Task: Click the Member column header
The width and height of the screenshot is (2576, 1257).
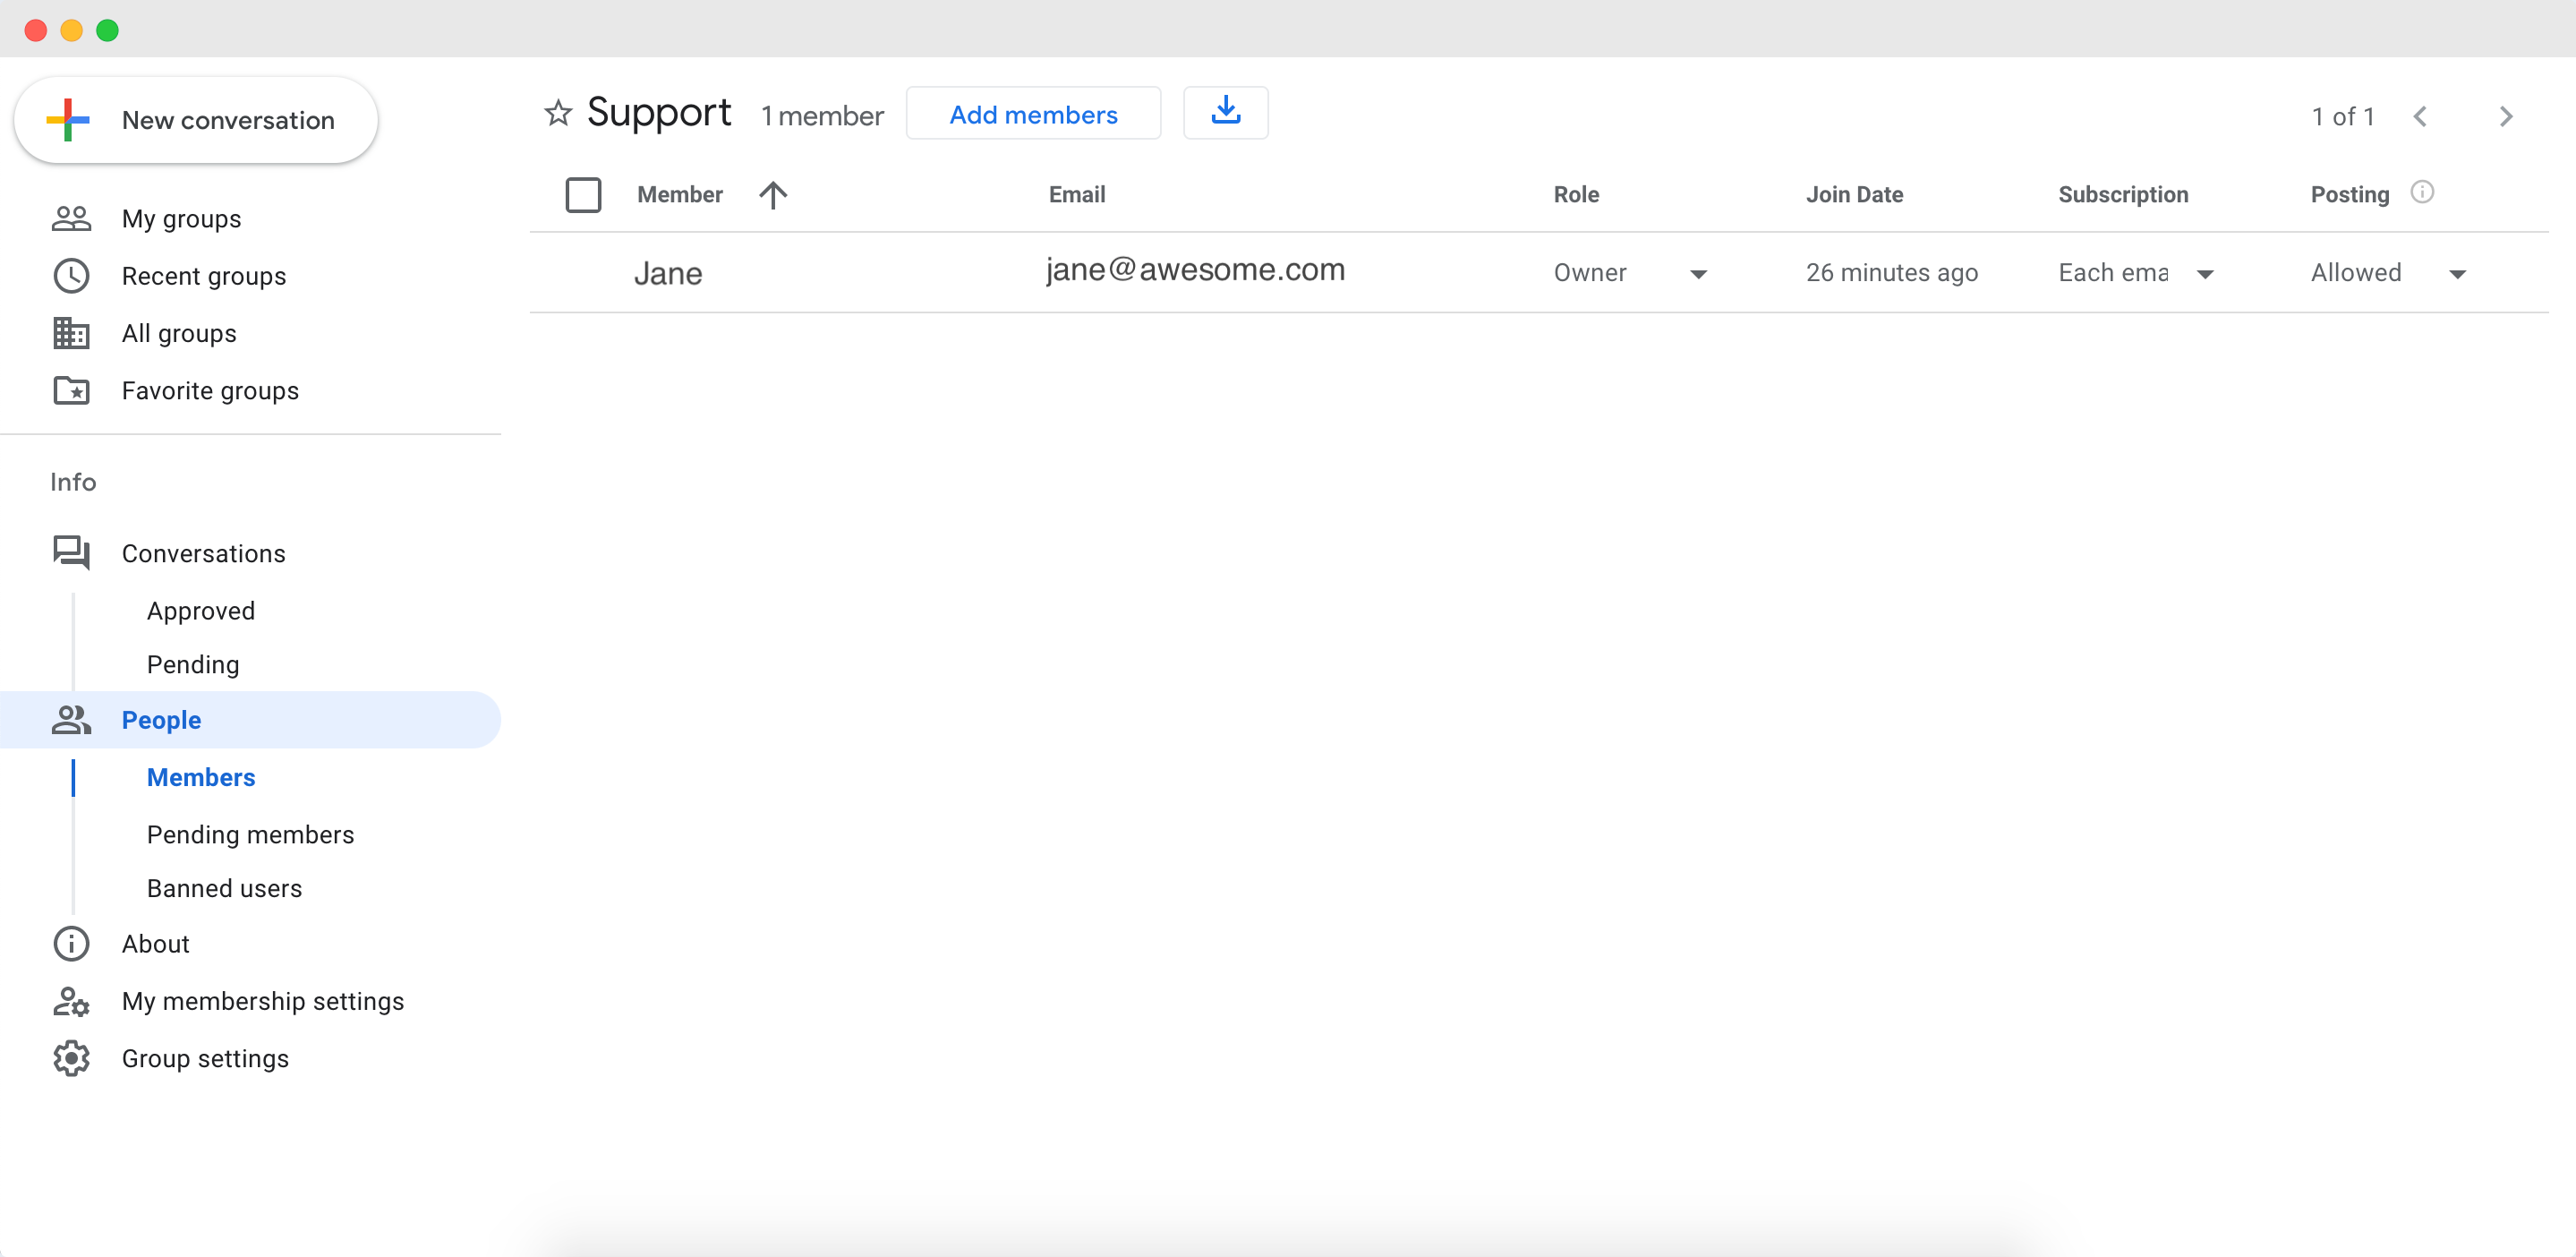Action: pos(680,195)
